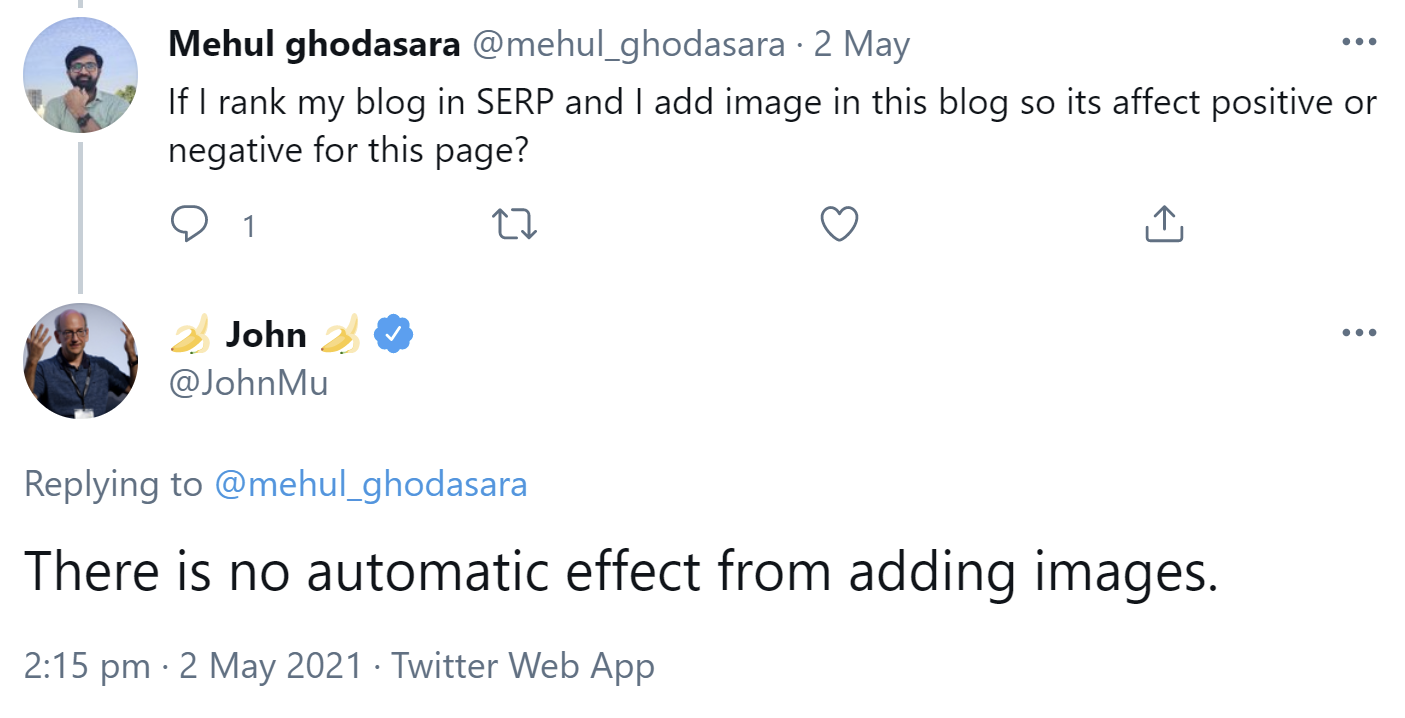Click John's display name
Image resolution: width=1405 pixels, height=718 pixels.
click(266, 335)
